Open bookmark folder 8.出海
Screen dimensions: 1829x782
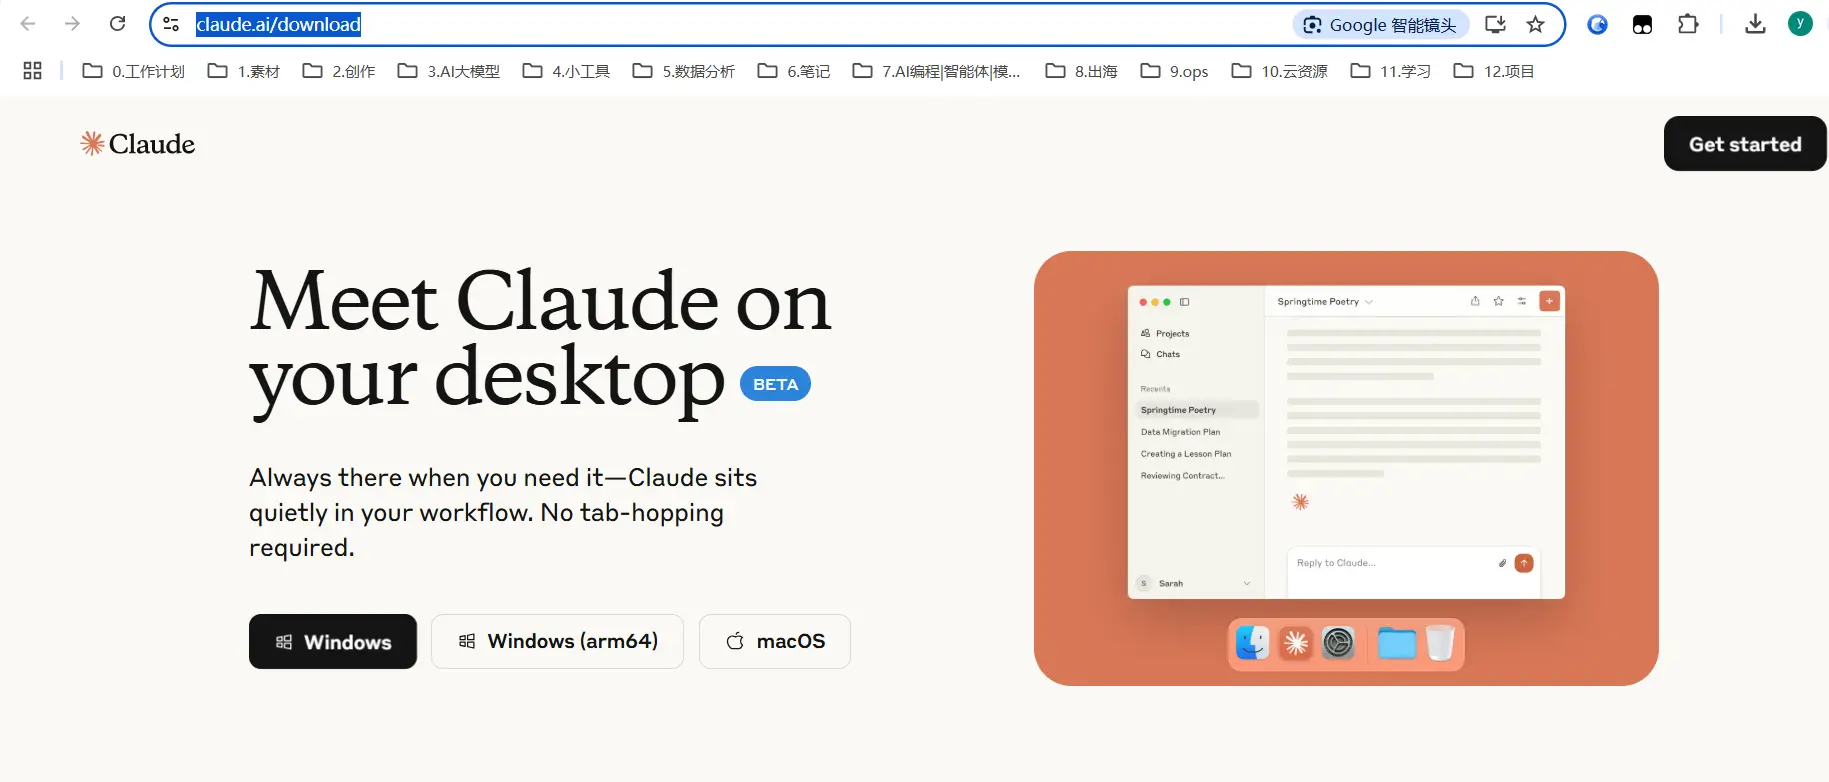click(1082, 71)
